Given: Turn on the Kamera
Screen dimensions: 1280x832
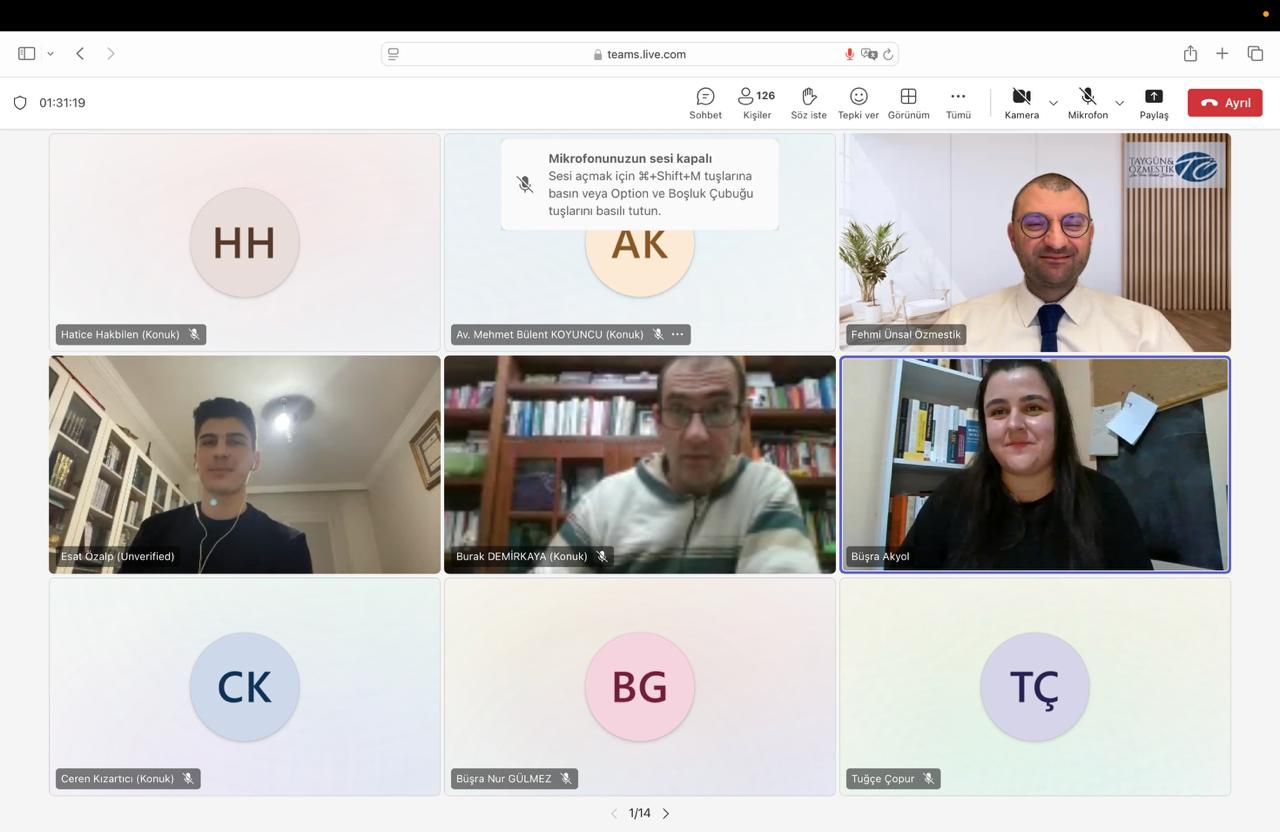Looking at the screenshot, I should pyautogui.click(x=1021, y=103).
